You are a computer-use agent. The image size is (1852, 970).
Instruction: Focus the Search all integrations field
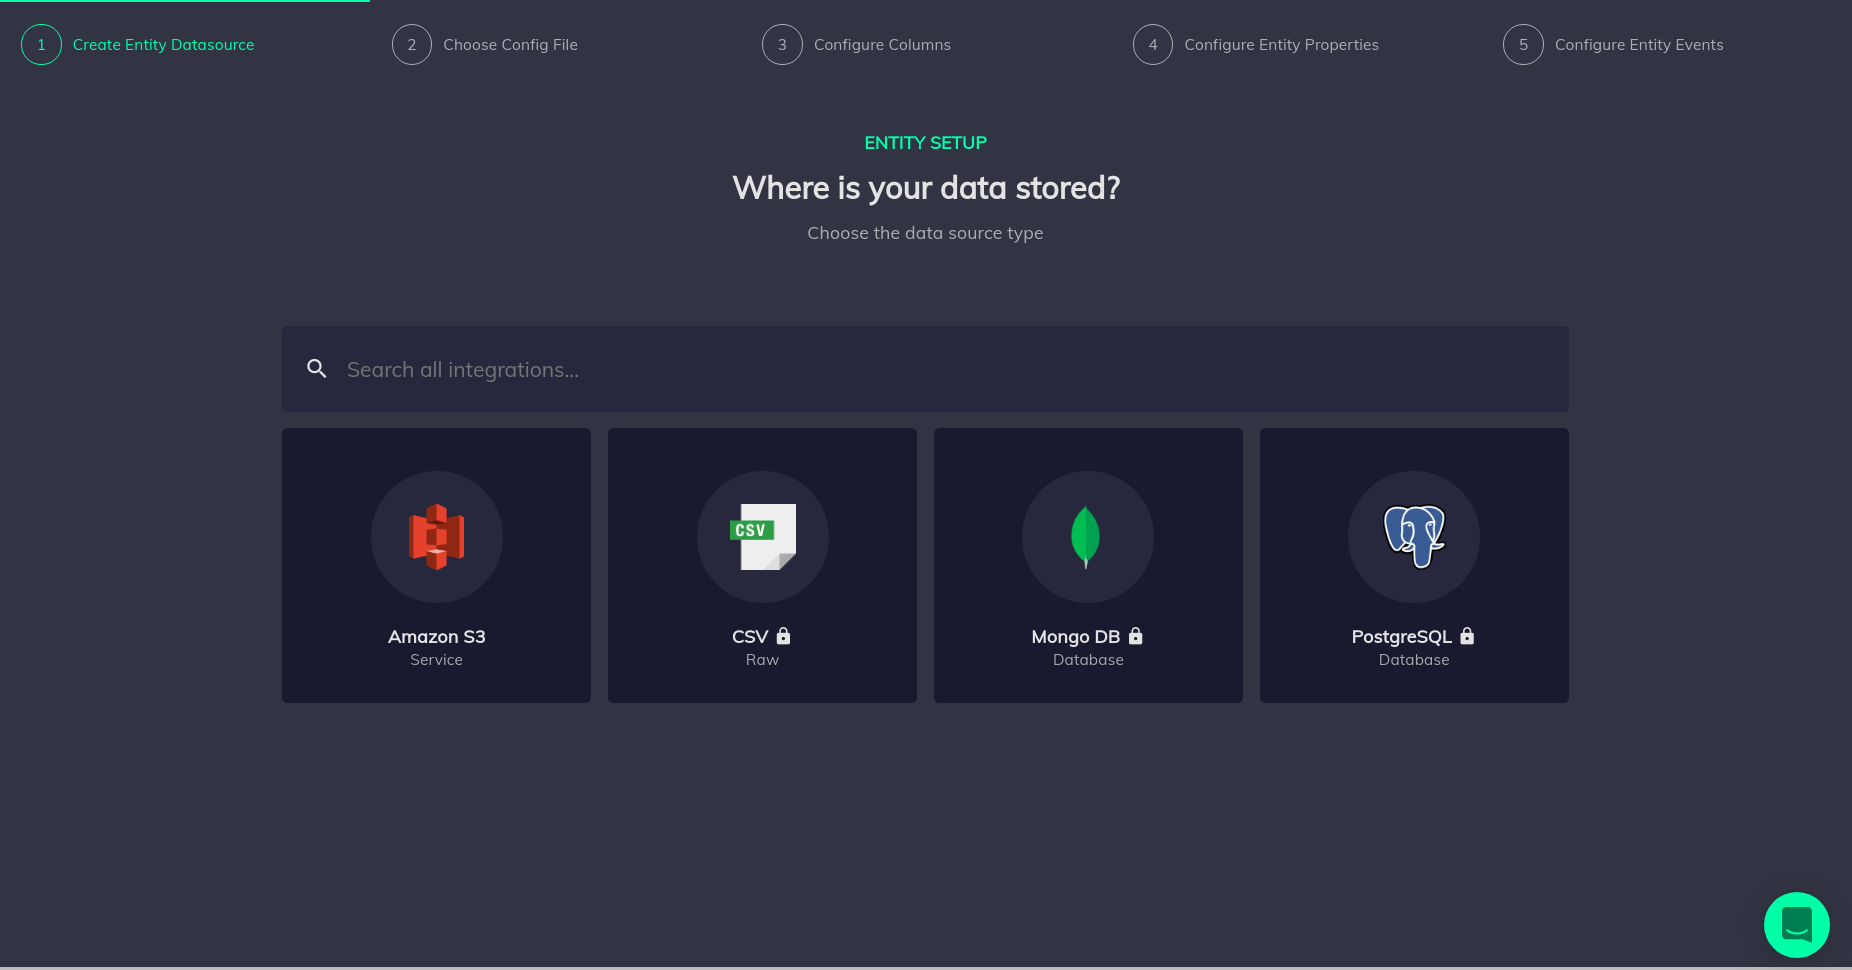(925, 369)
